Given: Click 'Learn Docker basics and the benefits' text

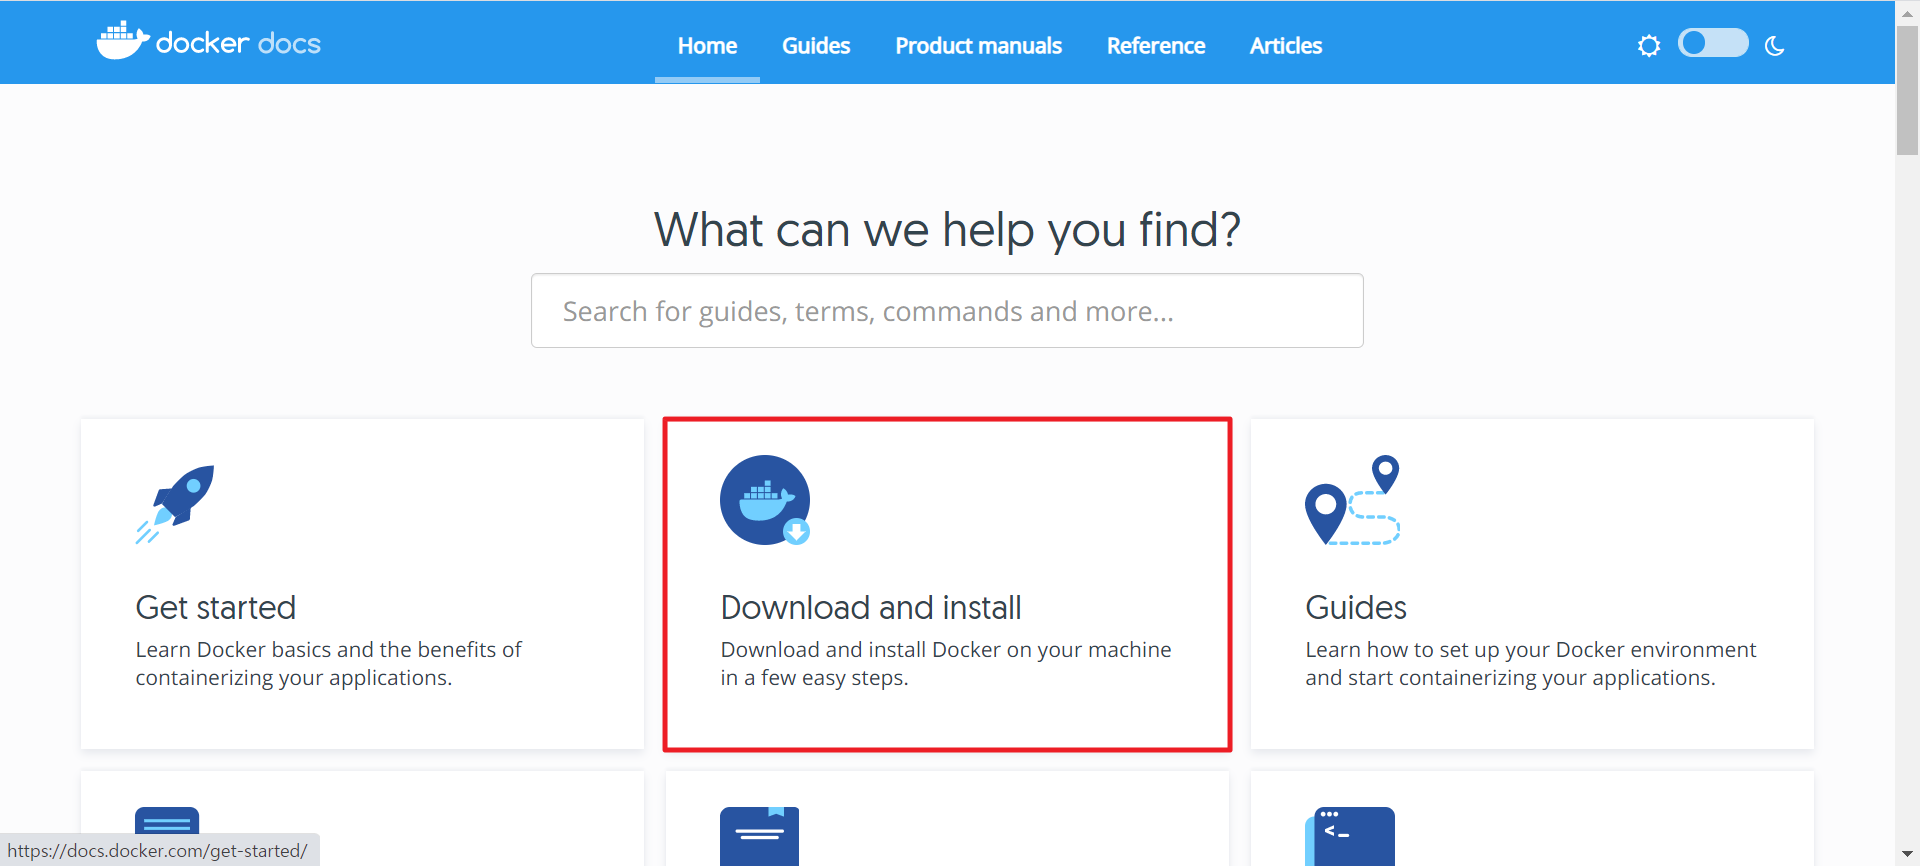Looking at the screenshot, I should coord(328,650).
